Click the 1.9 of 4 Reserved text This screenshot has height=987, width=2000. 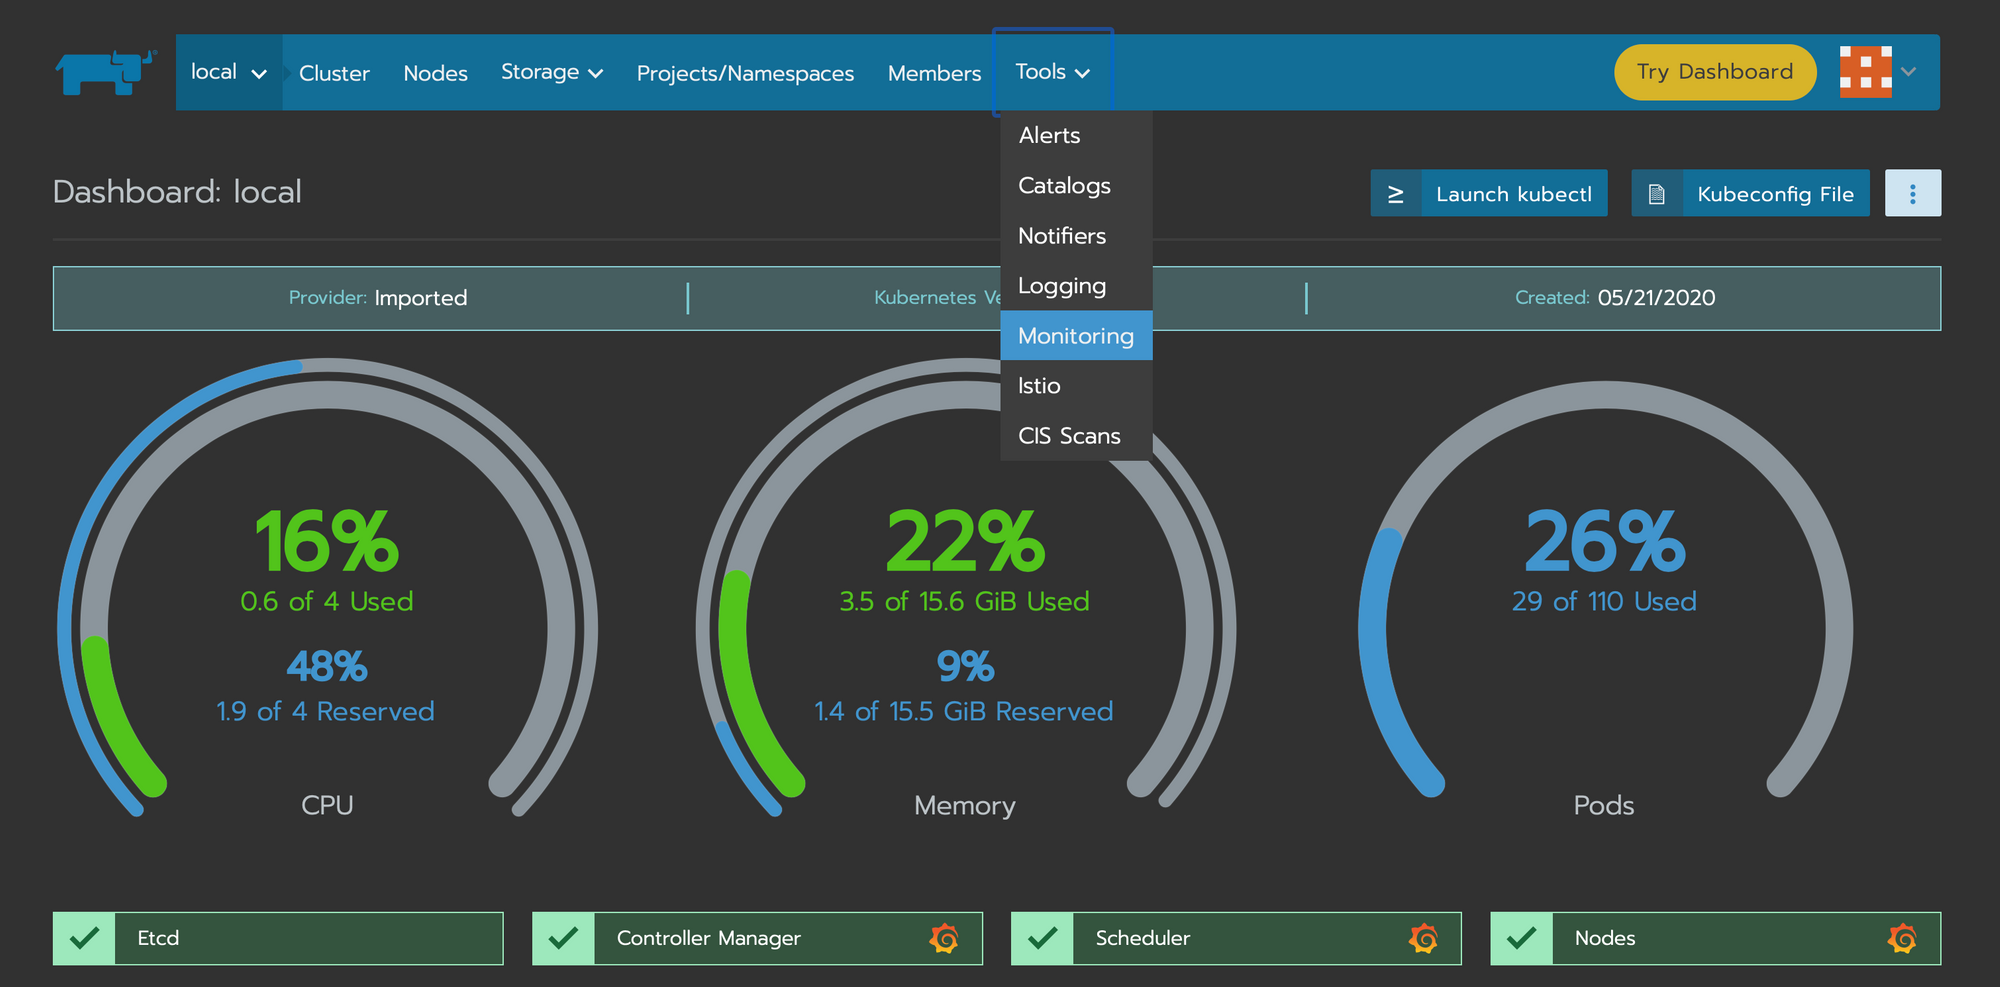[326, 711]
